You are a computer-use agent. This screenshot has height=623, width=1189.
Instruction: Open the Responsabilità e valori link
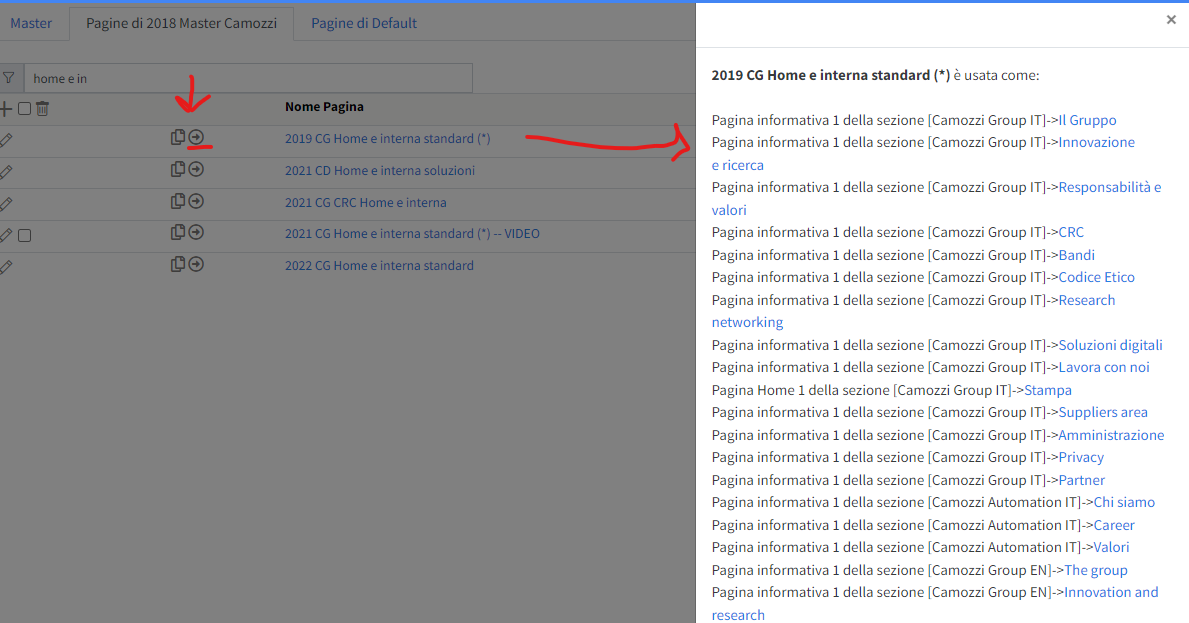coord(1109,186)
